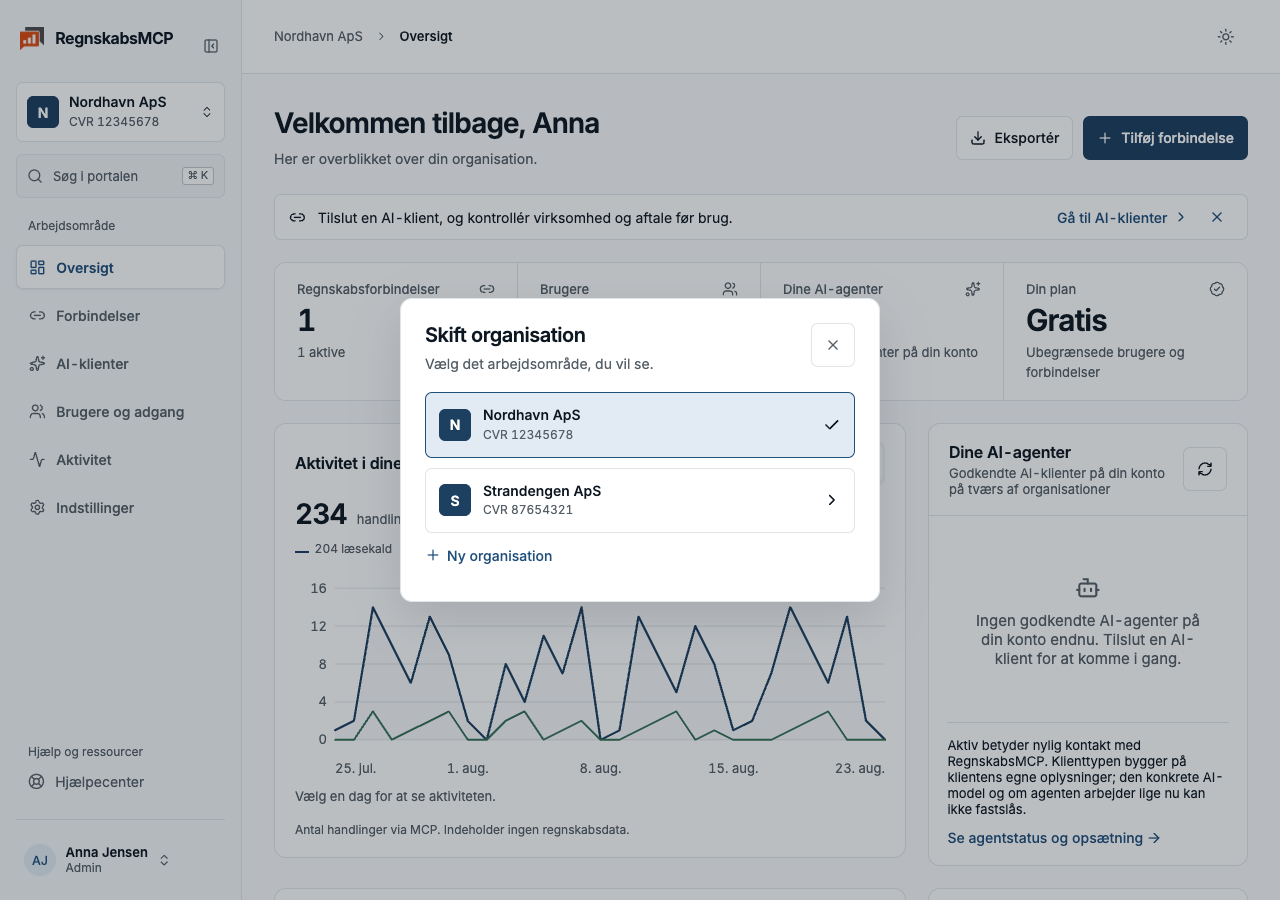Click the Gratis plan value
Screen dimensions: 1280x900
coord(1066,321)
